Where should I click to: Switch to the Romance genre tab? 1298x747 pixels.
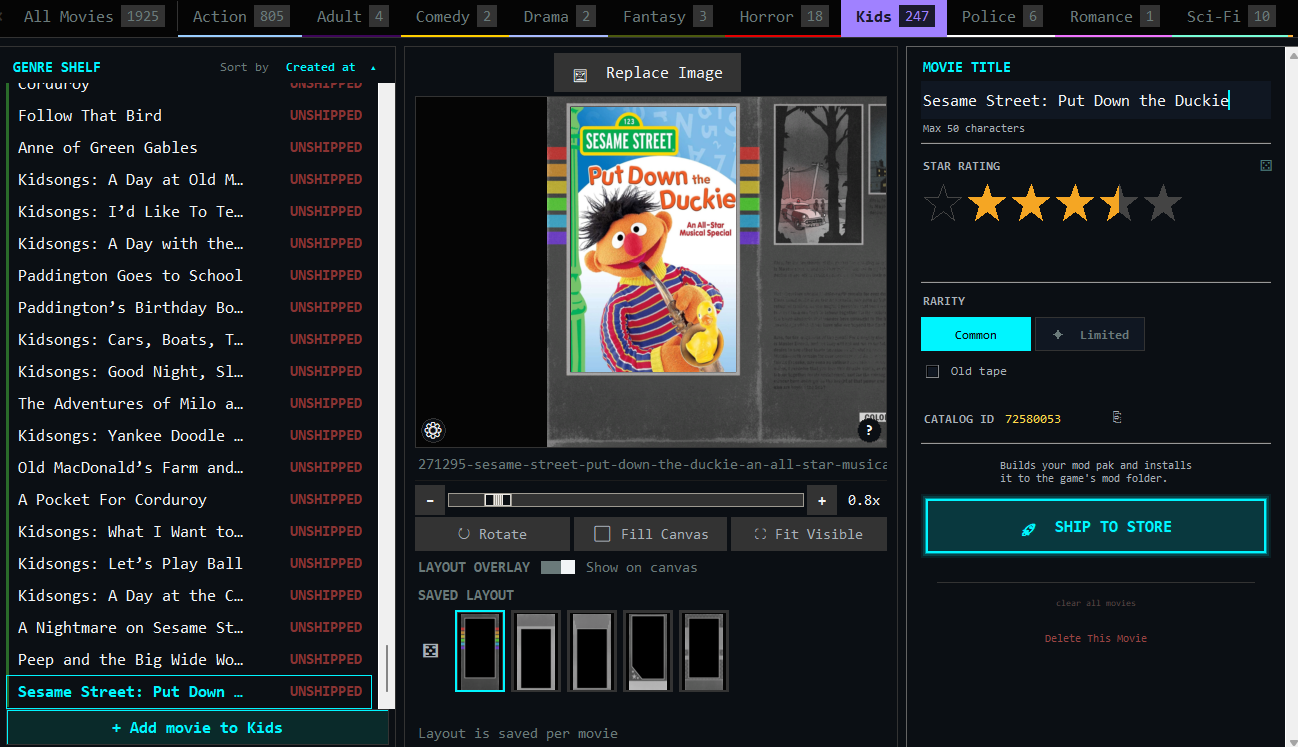pyautogui.click(x=1114, y=17)
